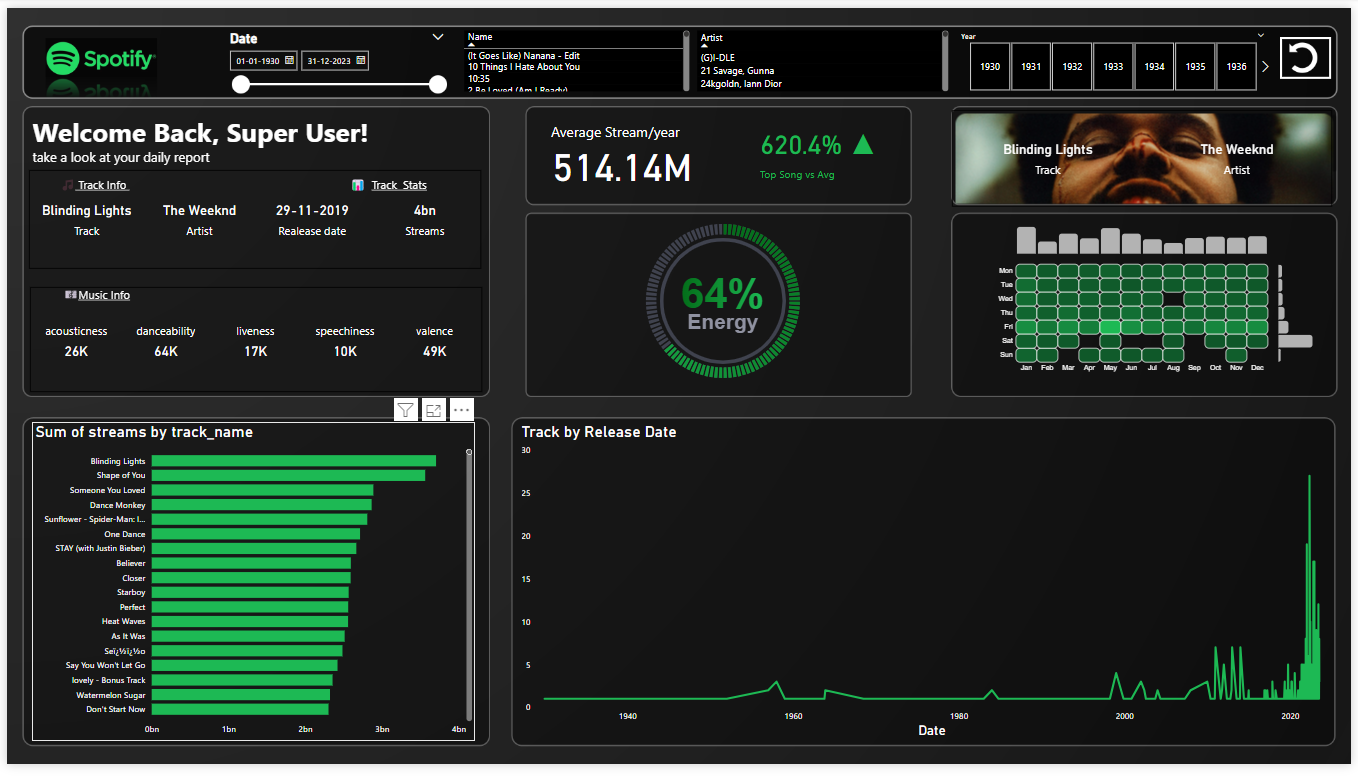
Task: Click the Someone You Loved bar
Action: click(x=262, y=490)
